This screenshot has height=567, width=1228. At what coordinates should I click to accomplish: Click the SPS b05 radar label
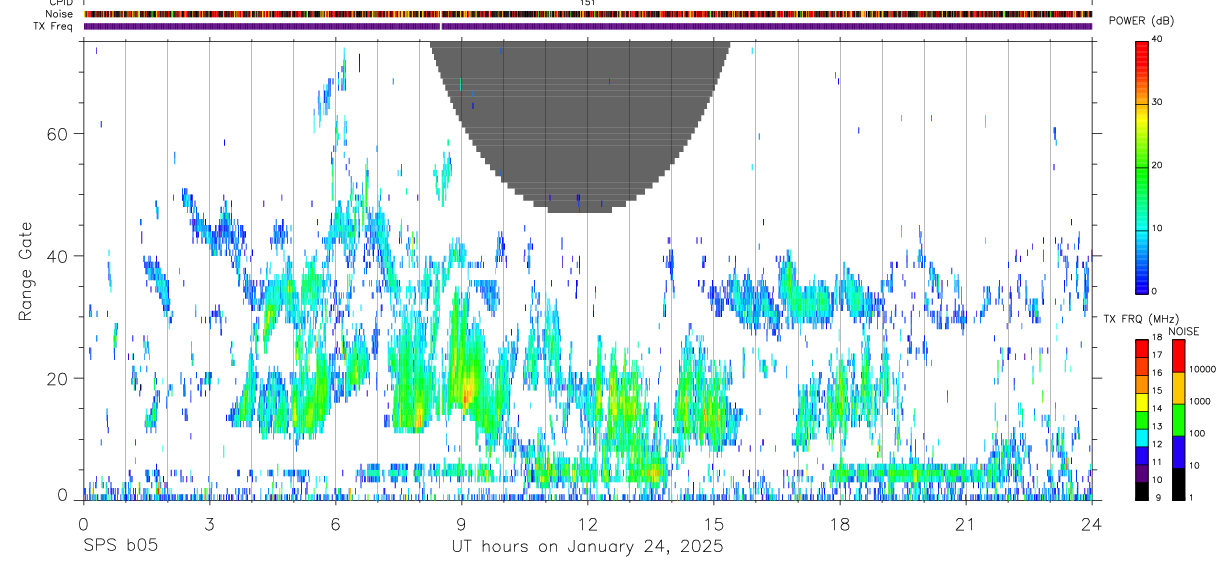coord(119,547)
